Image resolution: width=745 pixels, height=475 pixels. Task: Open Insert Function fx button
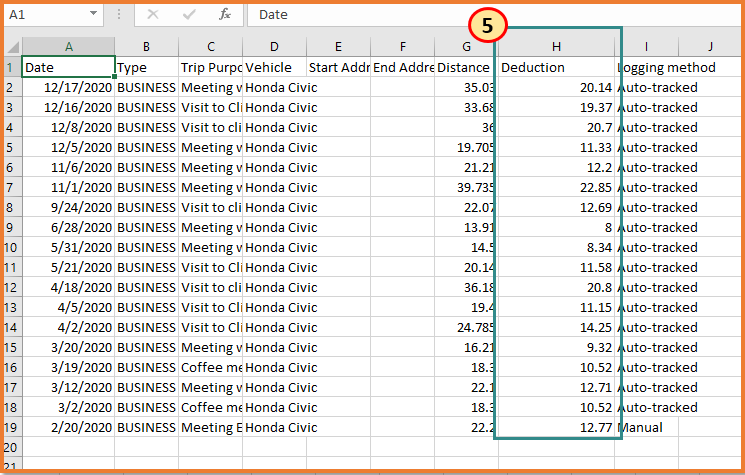(225, 14)
